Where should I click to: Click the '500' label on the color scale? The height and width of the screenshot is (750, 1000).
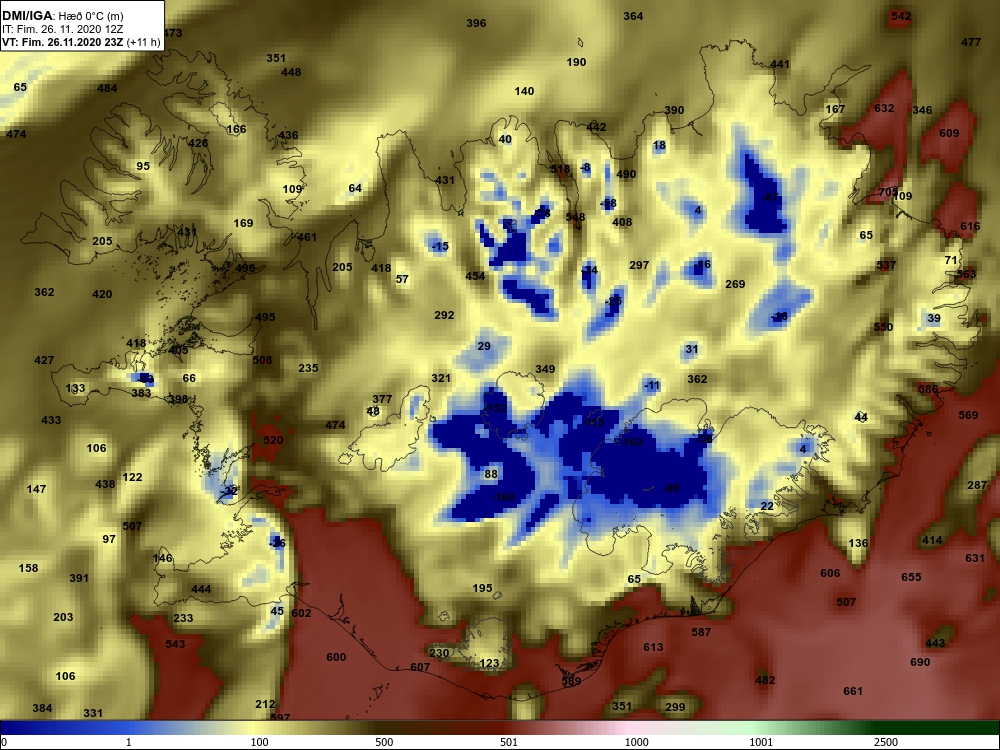coord(384,742)
